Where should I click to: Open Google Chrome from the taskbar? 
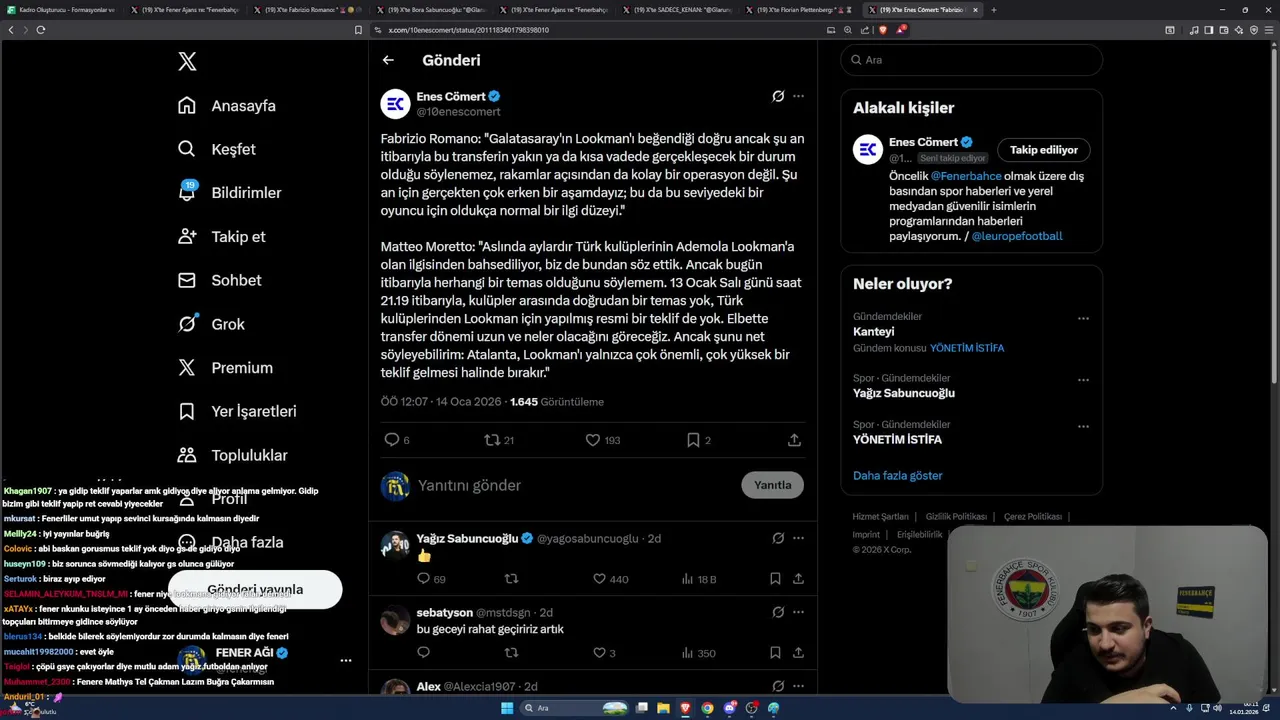click(x=707, y=708)
